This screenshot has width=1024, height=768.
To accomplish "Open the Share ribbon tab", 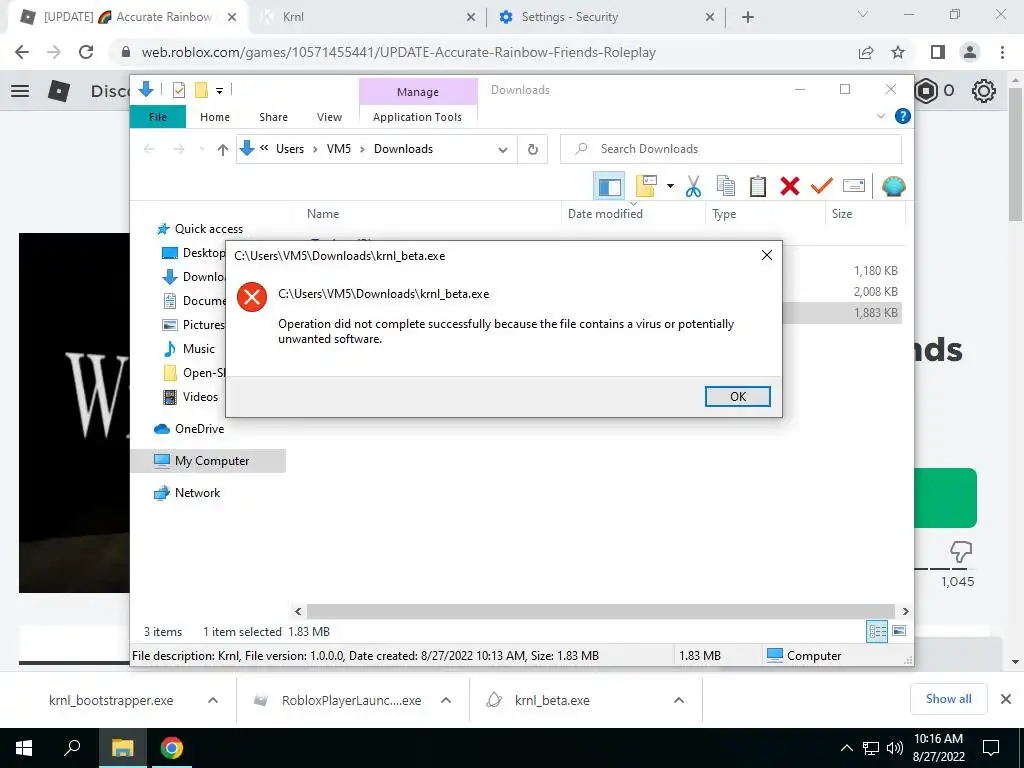I will (273, 117).
